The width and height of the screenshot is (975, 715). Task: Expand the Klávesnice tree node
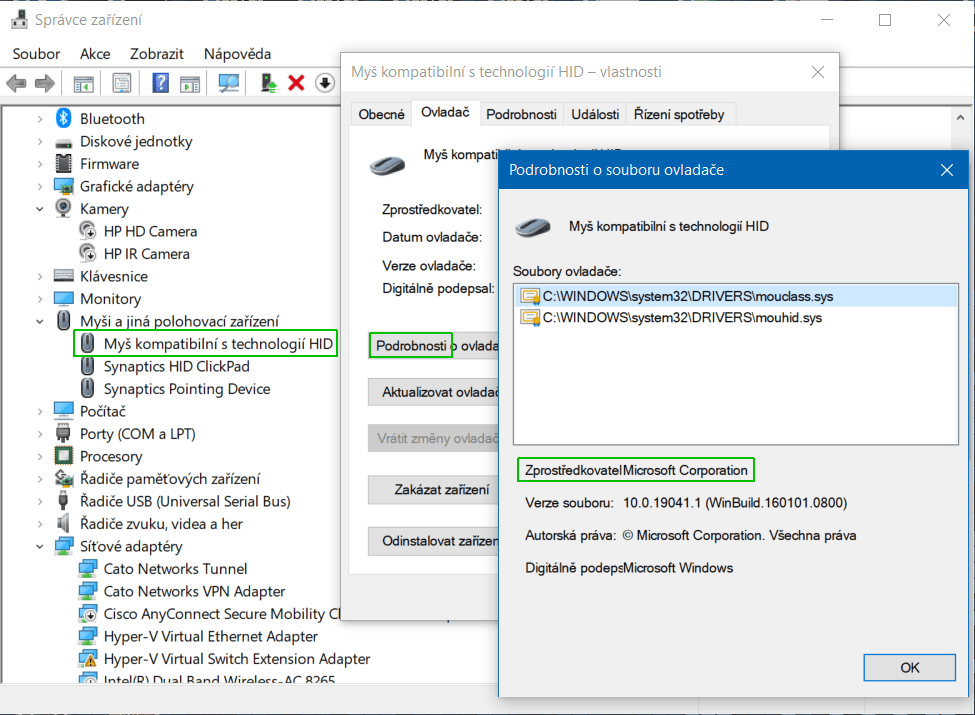(40, 276)
